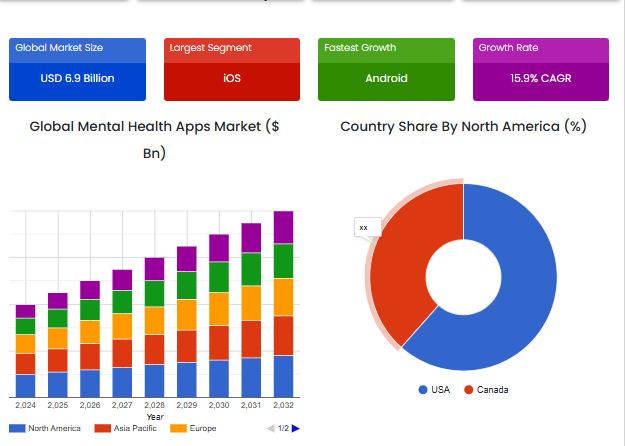
Task: Click the 2,032 stacked bar
Action: click(283, 305)
